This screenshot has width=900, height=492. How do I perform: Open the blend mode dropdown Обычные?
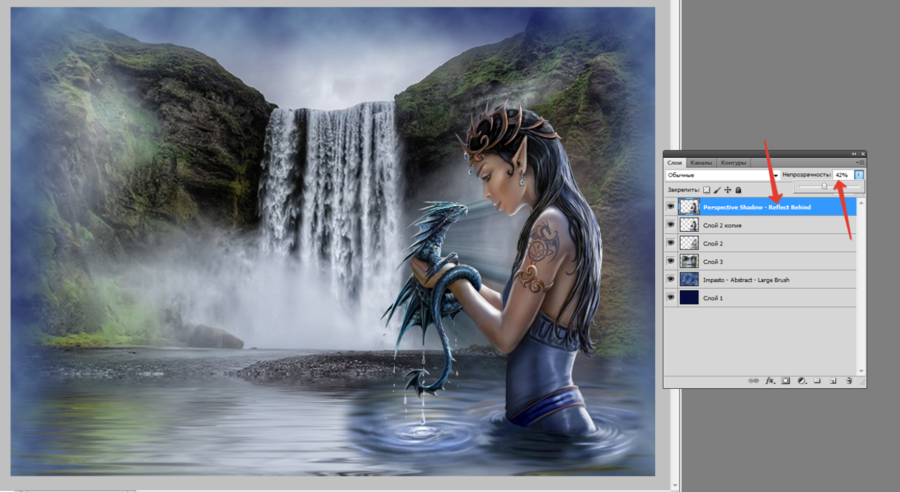click(722, 175)
